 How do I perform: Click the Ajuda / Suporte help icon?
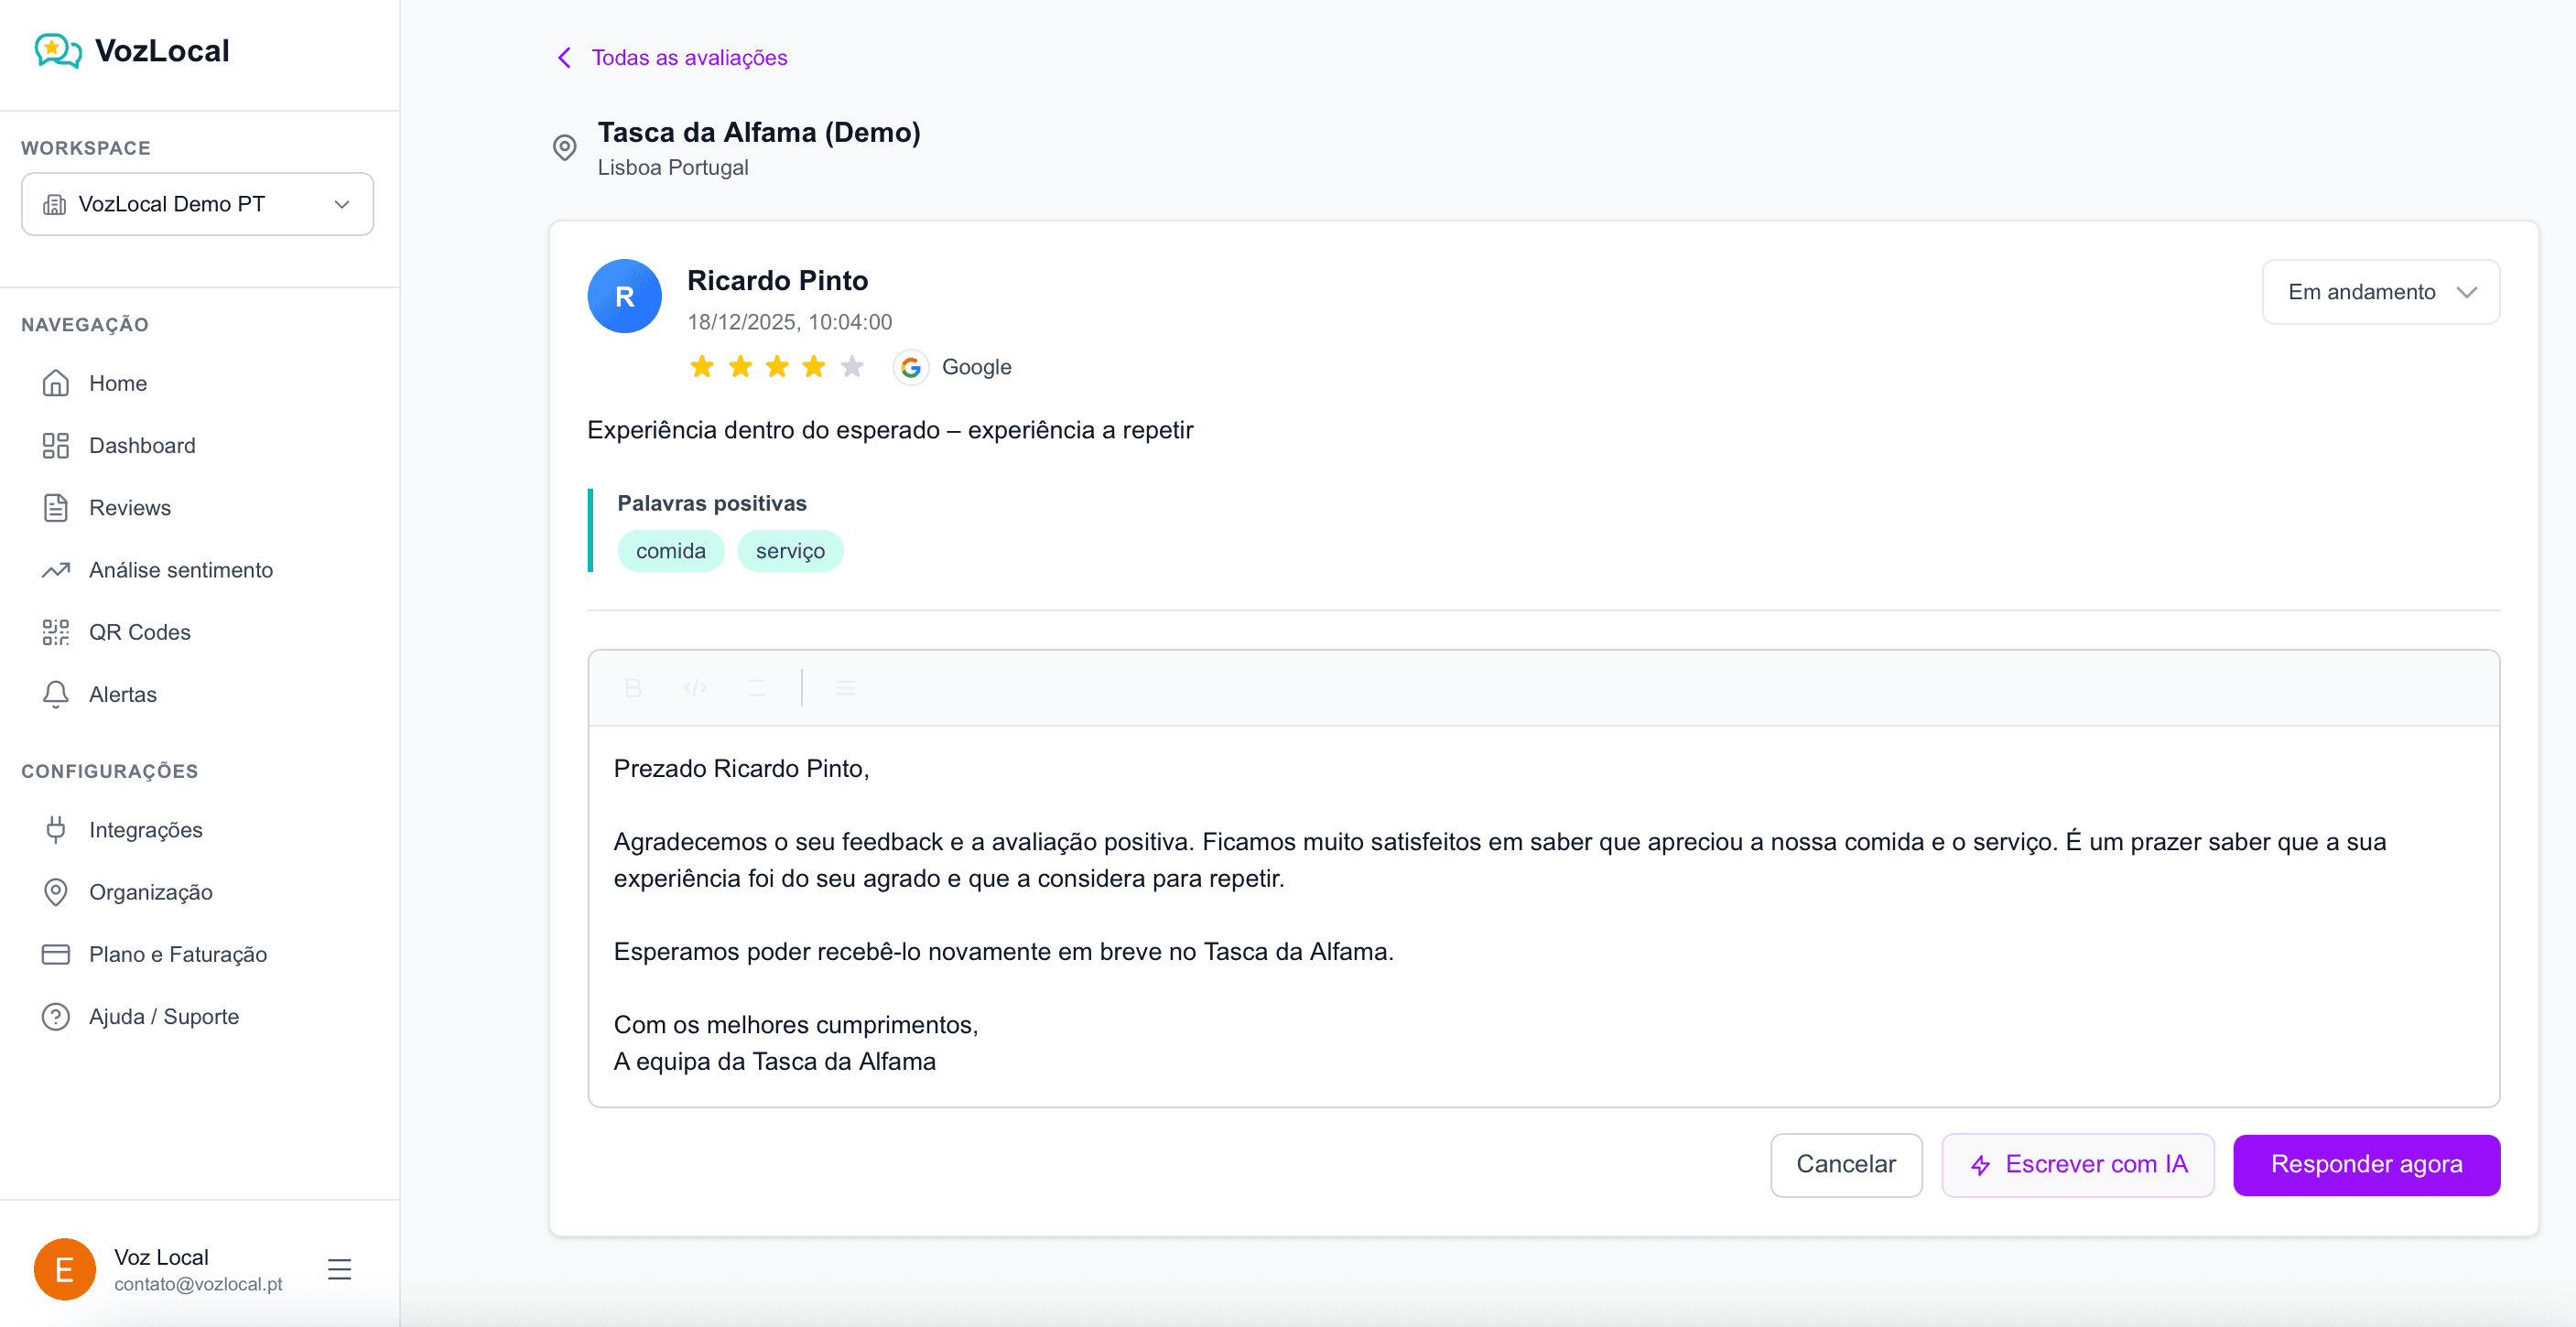tap(55, 1016)
